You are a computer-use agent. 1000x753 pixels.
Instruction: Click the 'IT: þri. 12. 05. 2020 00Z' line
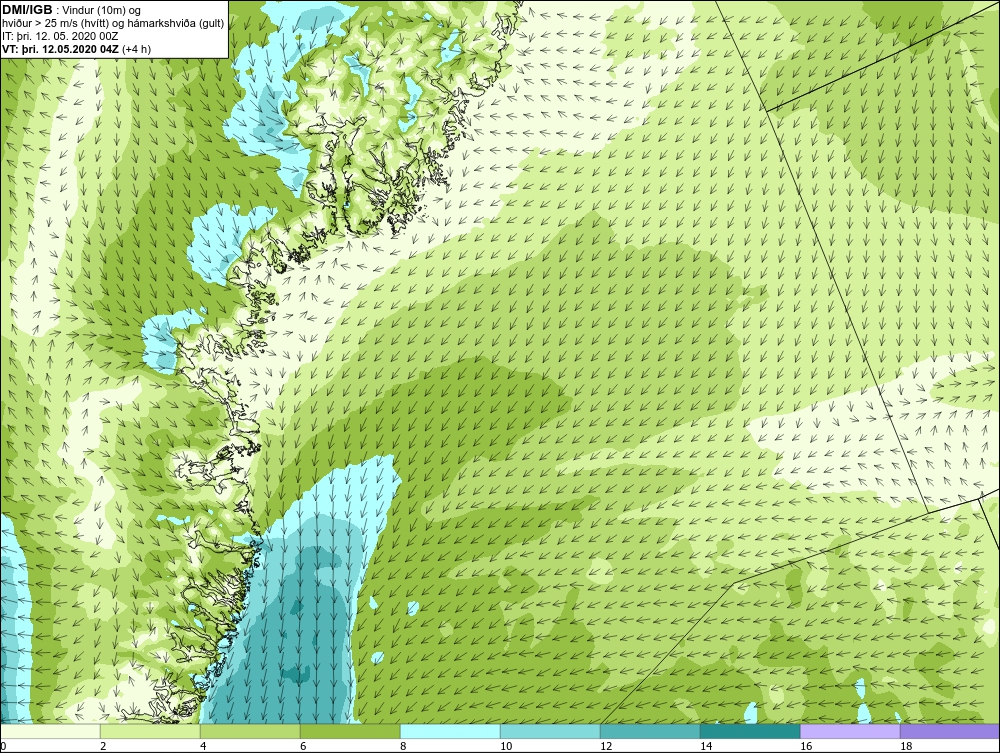60,36
